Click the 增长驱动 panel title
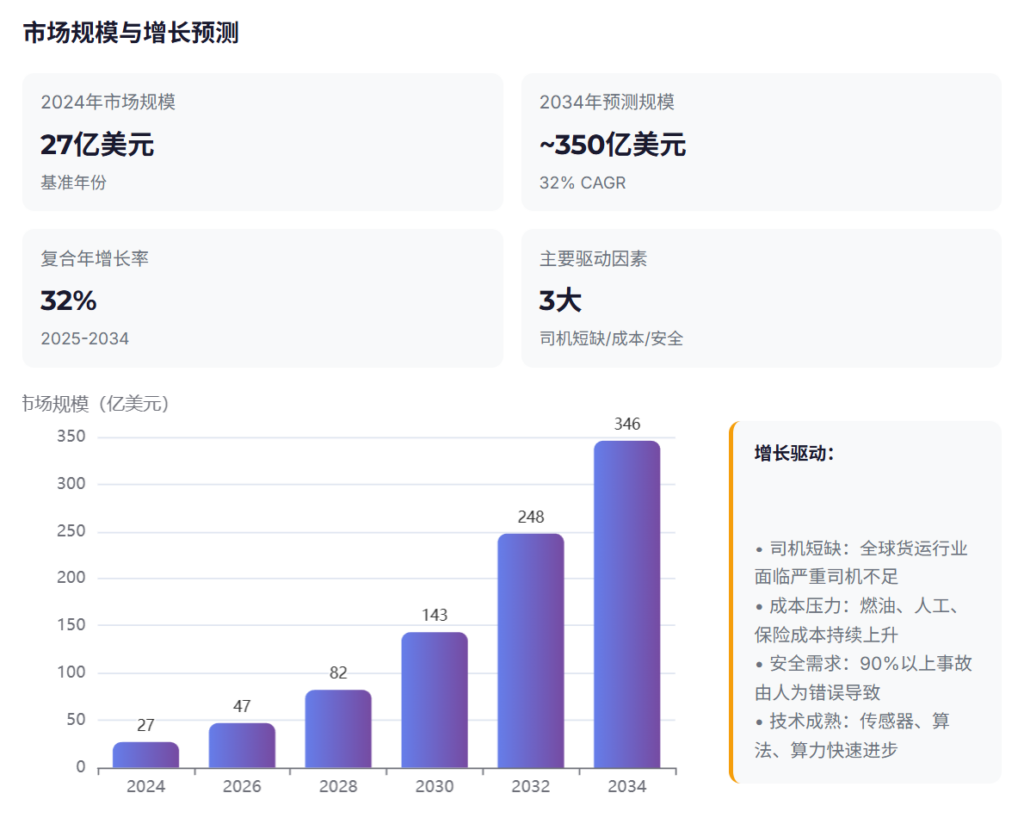The image size is (1024, 824). click(x=794, y=453)
